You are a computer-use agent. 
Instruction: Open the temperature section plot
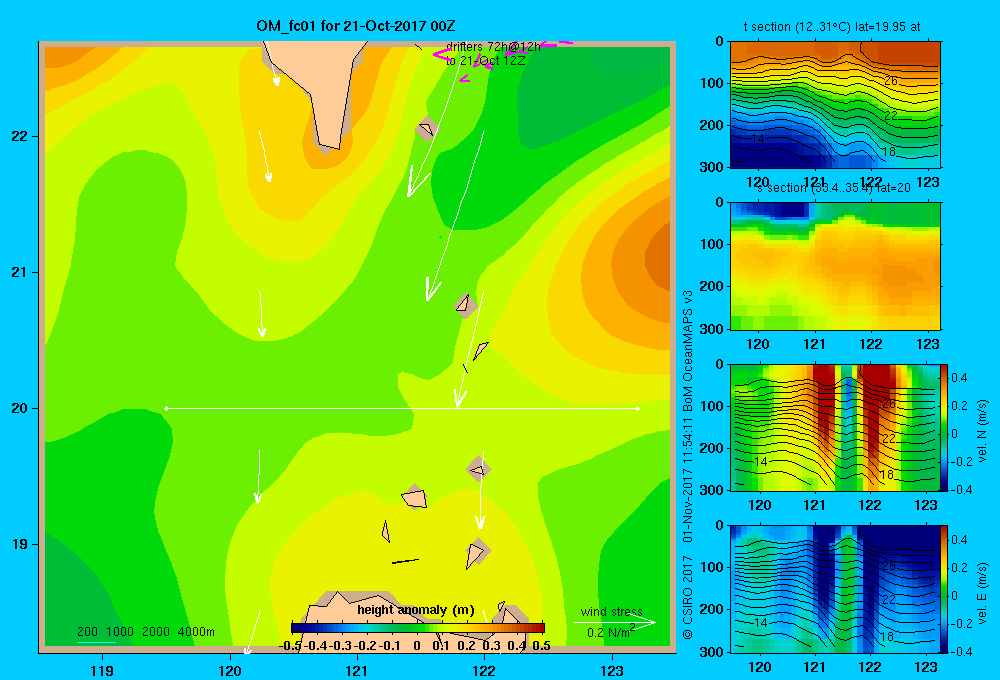835,105
